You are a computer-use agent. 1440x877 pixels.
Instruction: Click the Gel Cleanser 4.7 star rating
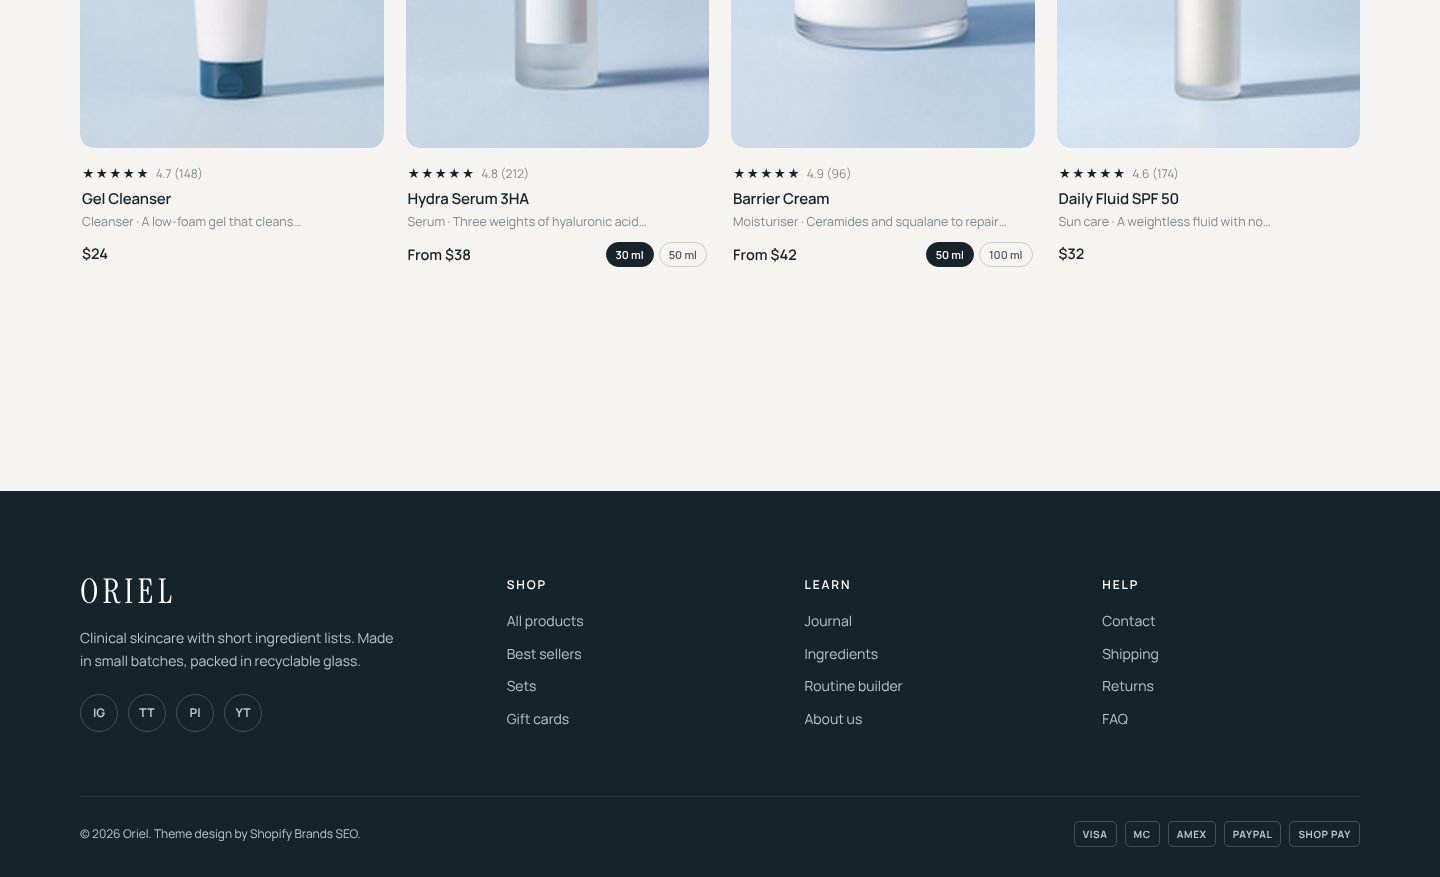pyautogui.click(x=142, y=174)
